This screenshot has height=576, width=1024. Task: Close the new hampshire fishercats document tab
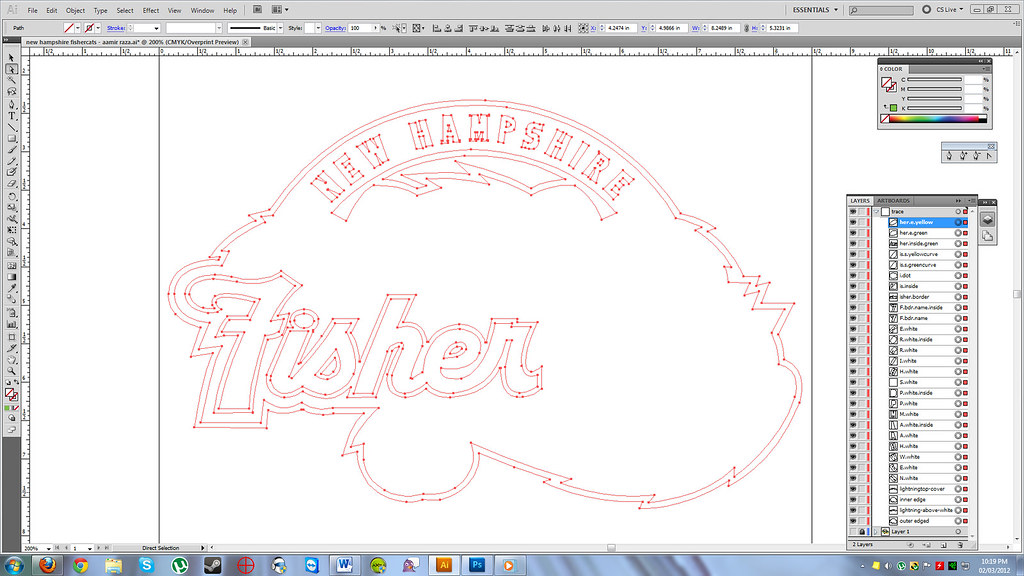(245, 42)
